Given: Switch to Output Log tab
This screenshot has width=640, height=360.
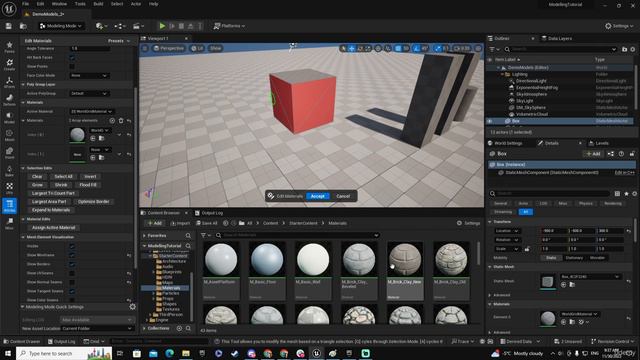Looking at the screenshot, I should [209, 213].
